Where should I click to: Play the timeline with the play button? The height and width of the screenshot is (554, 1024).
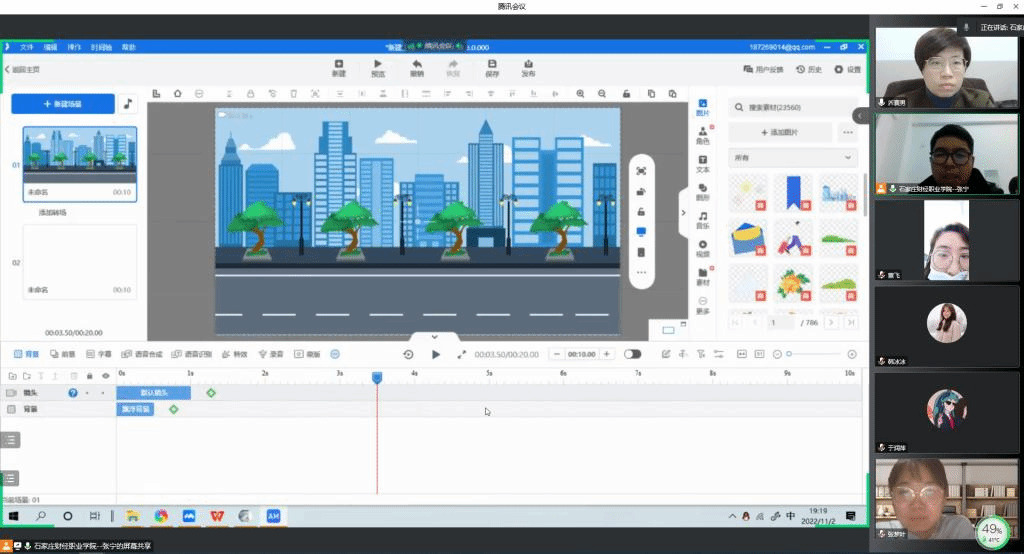[x=436, y=354]
